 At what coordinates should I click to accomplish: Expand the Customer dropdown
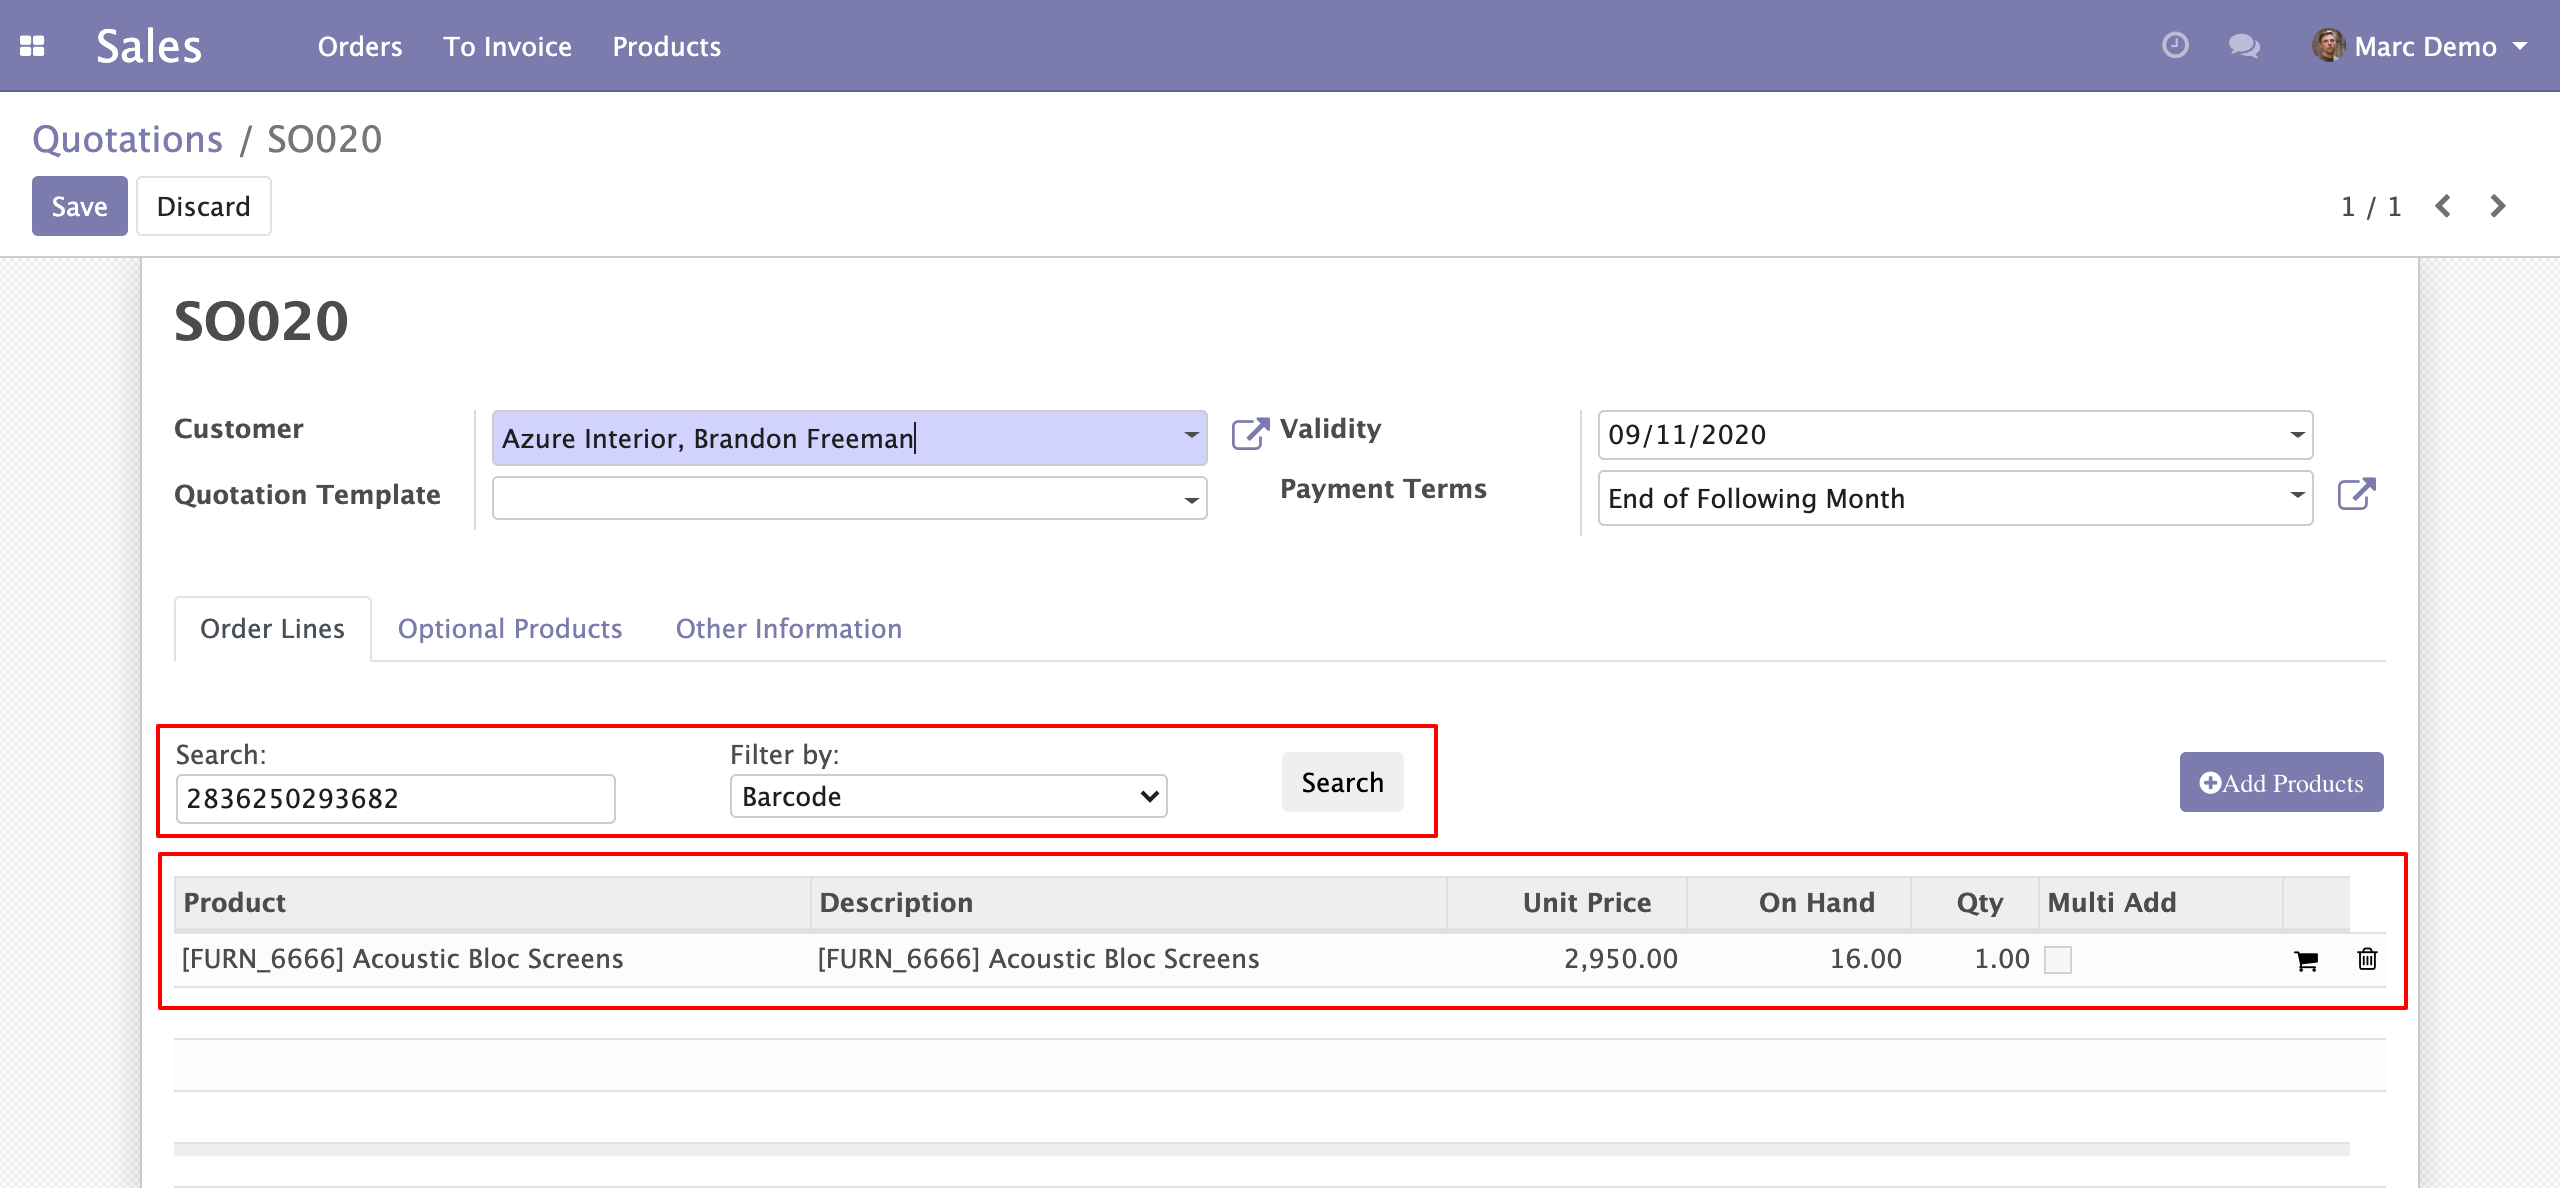pyautogui.click(x=1191, y=436)
